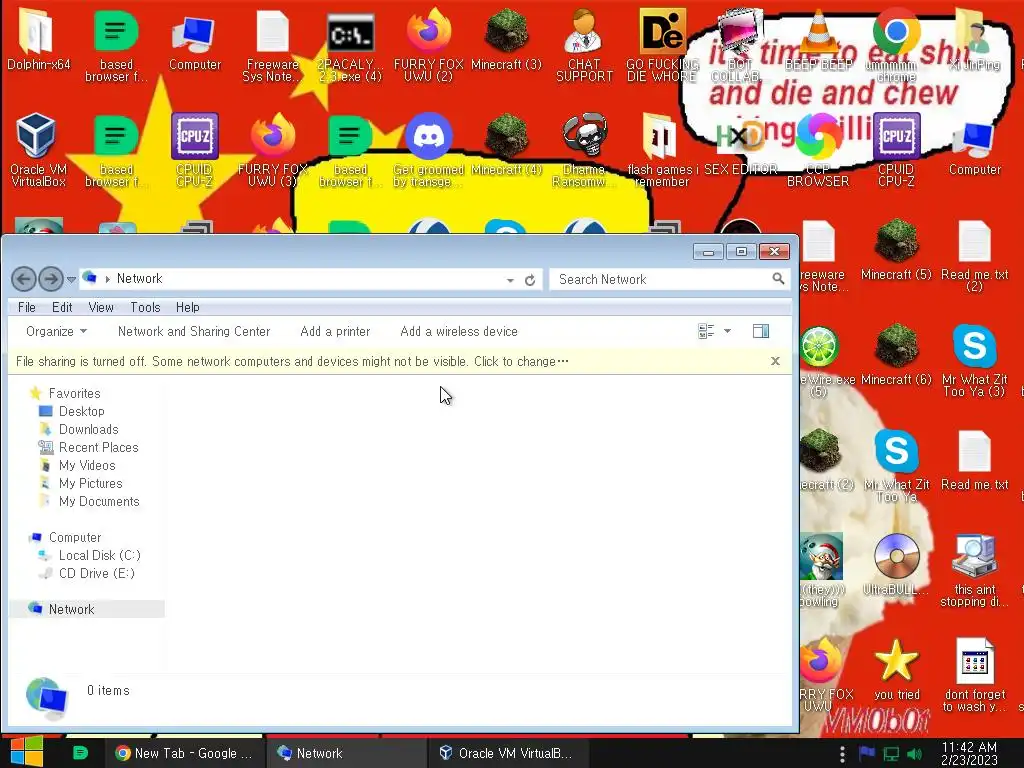Click the file sharing turned off notice
Viewport: 1024px width, 768px height.
point(292,361)
